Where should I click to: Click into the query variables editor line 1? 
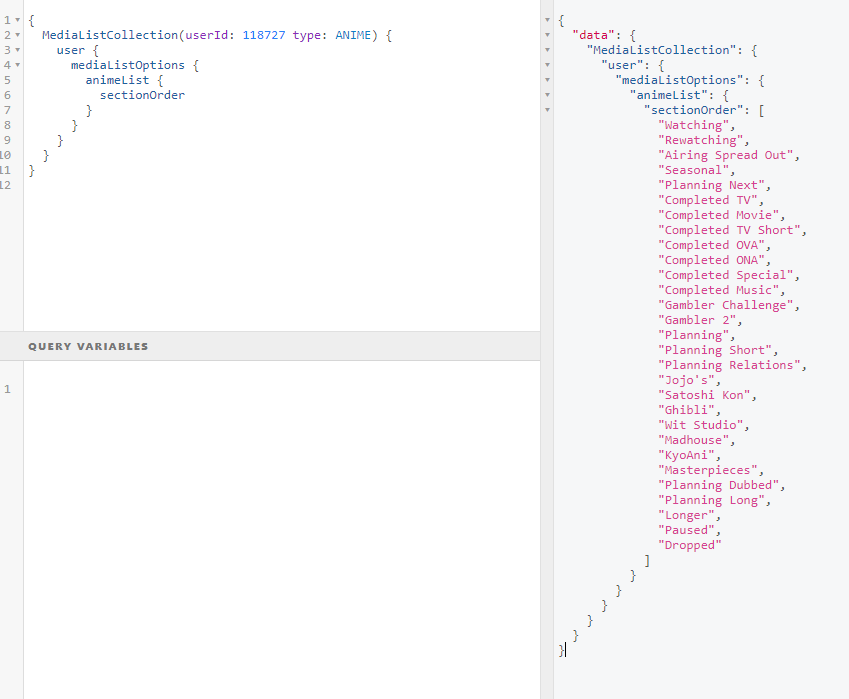282,389
